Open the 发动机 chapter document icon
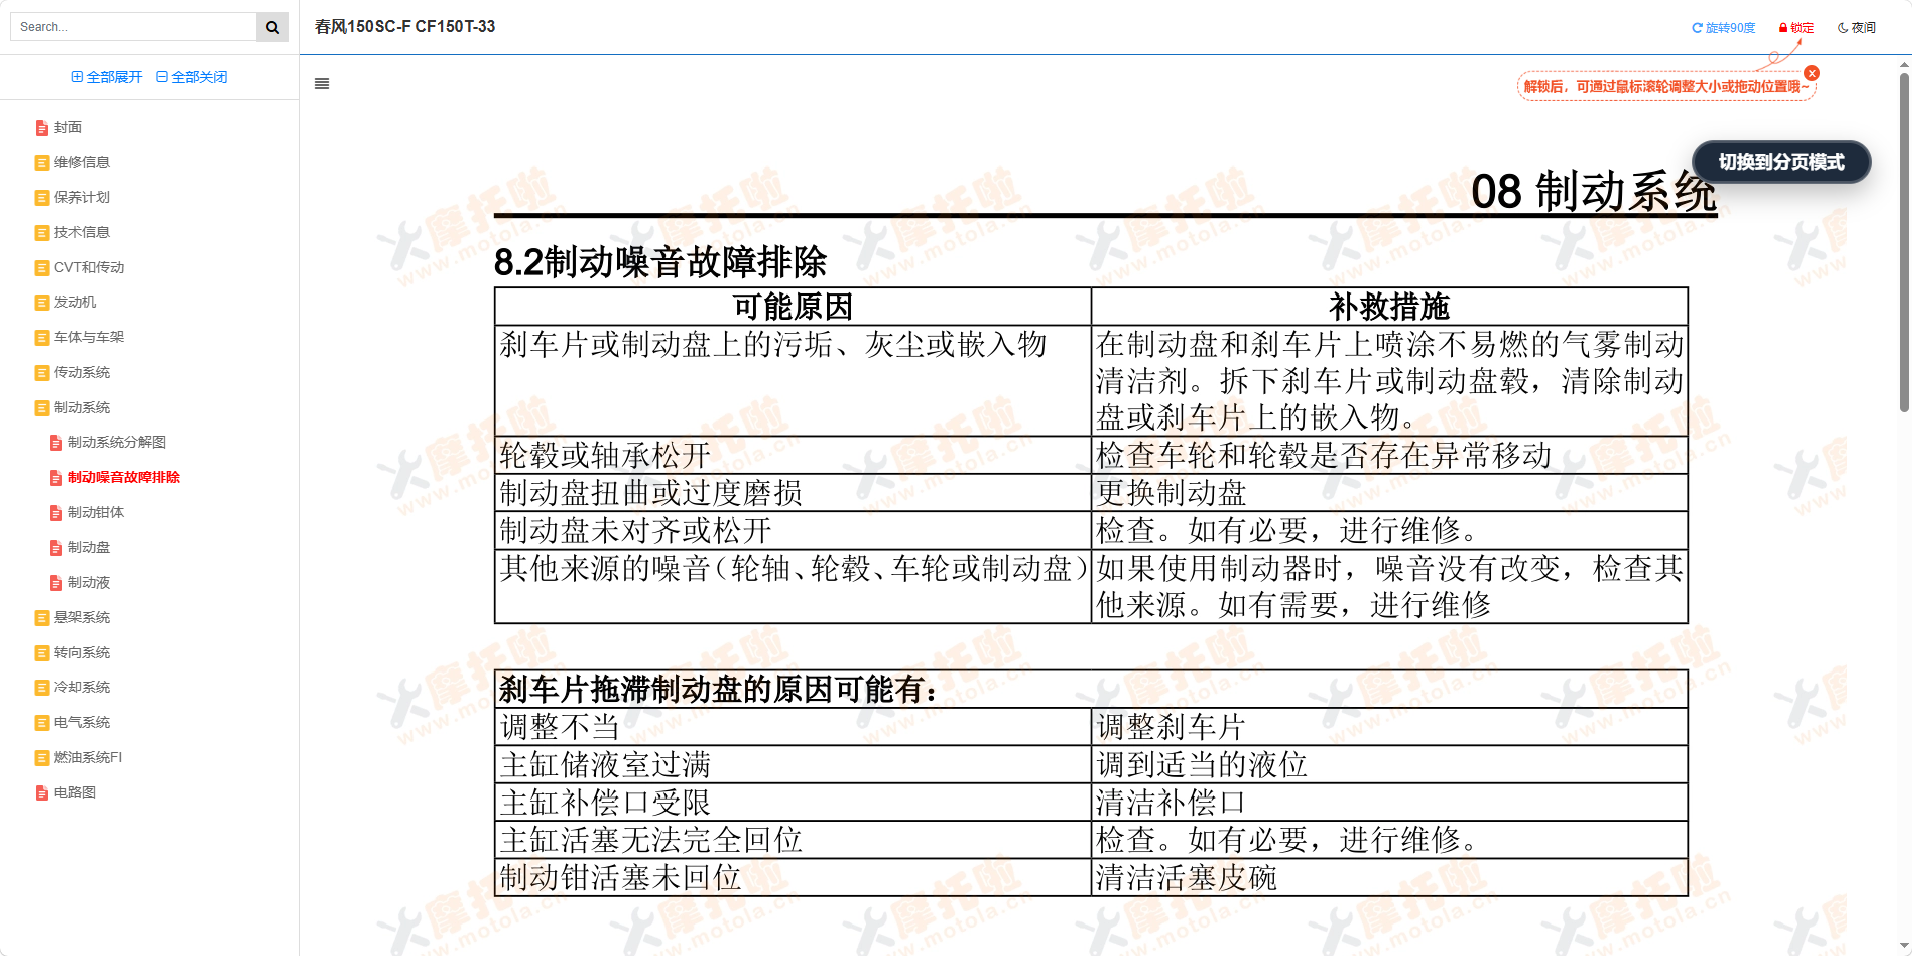Screen dimensions: 1912x956 [x=41, y=302]
